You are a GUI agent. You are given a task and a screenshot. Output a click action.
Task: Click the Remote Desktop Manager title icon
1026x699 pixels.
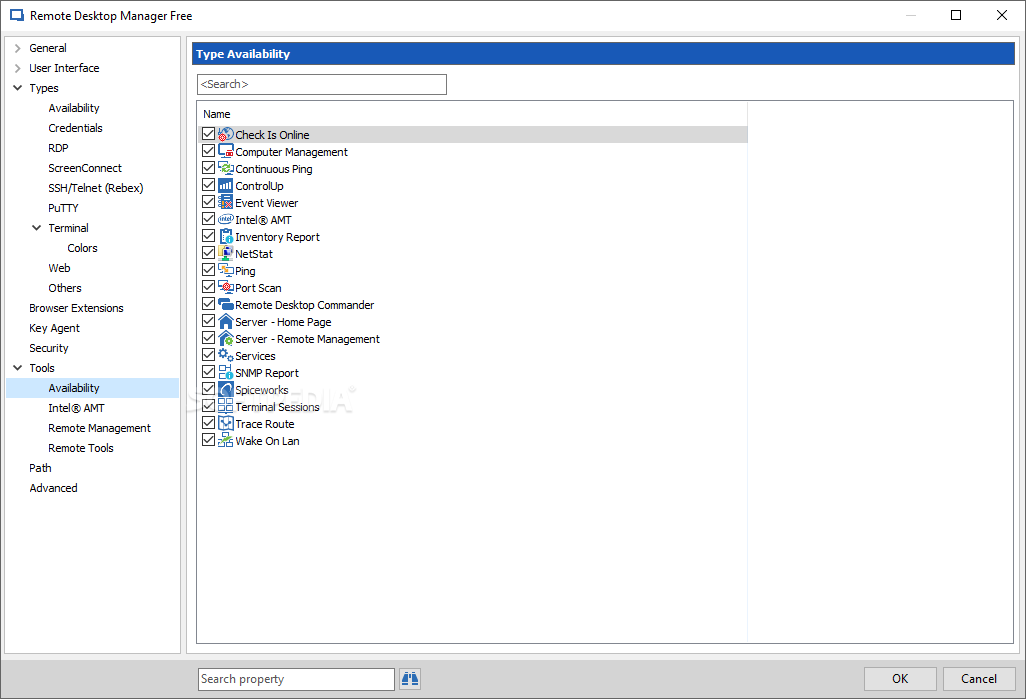click(x=17, y=16)
